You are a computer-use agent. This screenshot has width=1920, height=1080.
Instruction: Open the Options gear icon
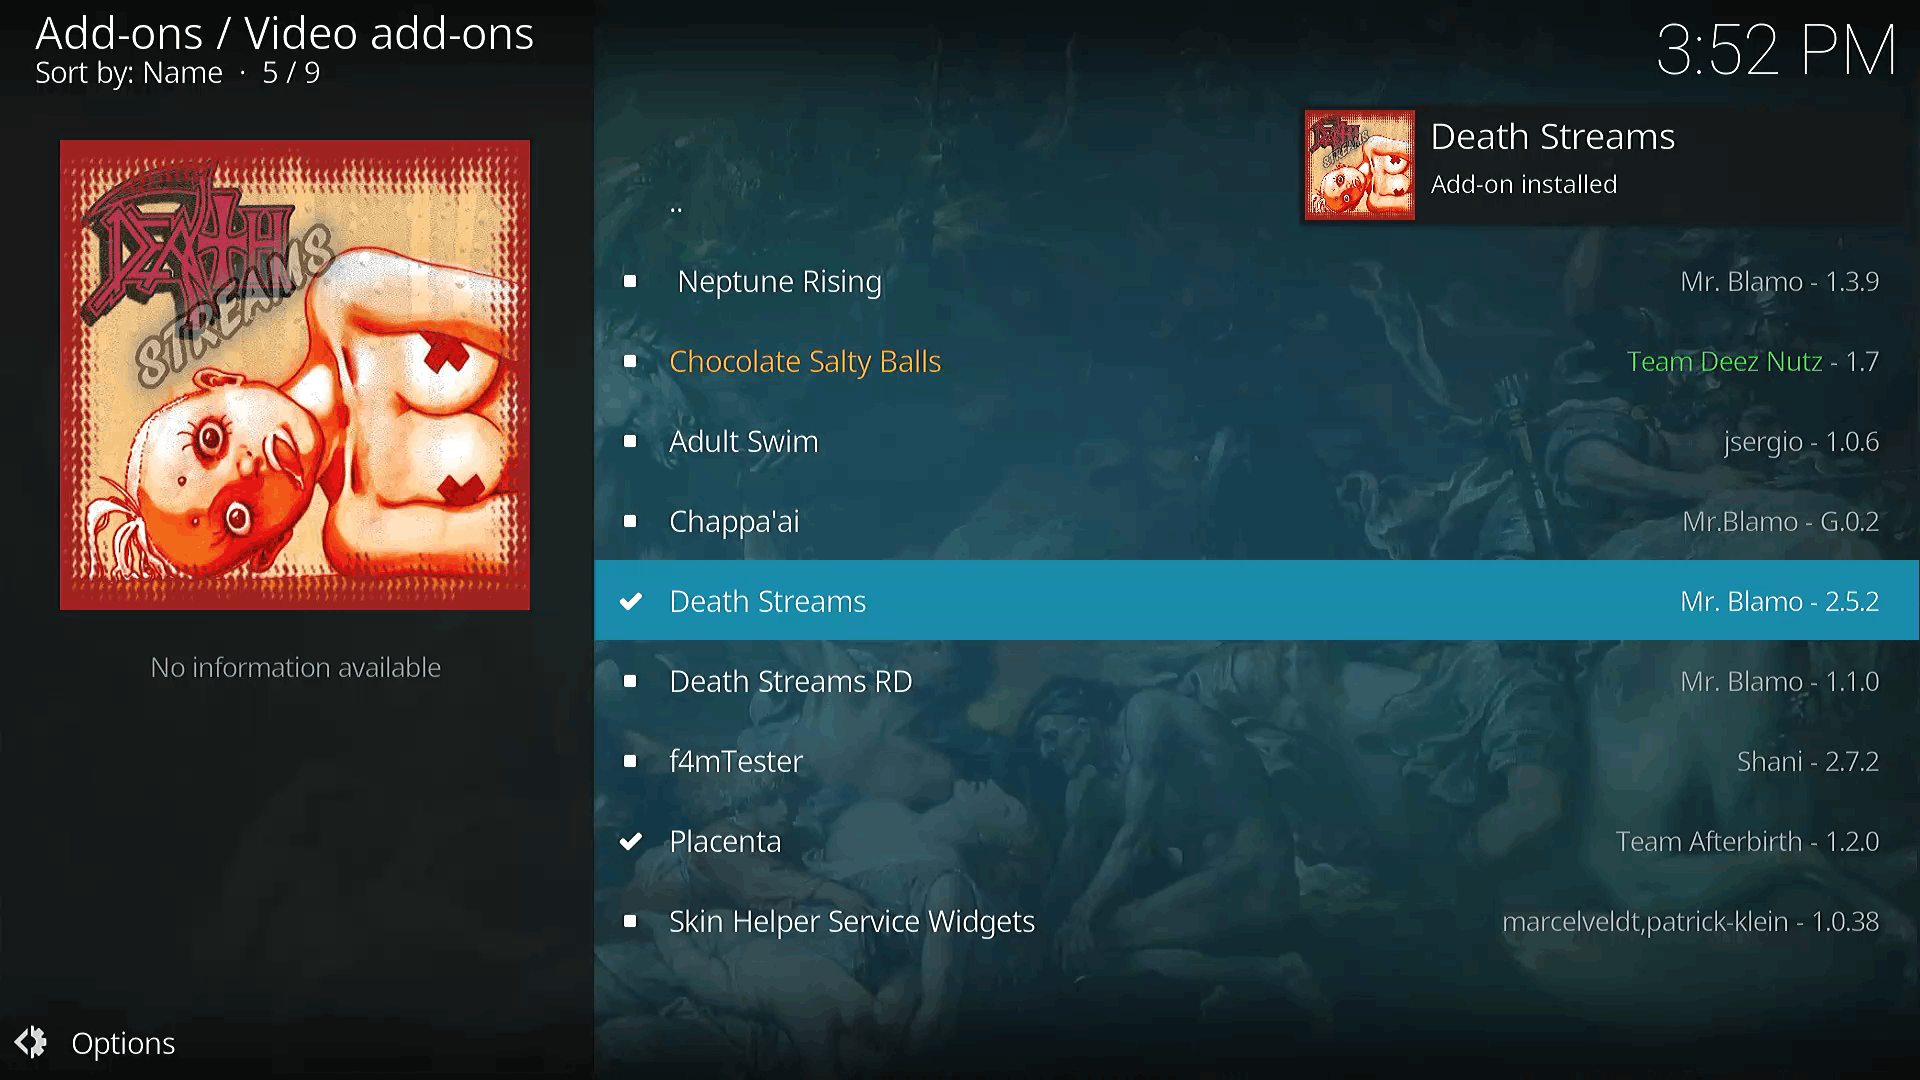click(x=31, y=1042)
